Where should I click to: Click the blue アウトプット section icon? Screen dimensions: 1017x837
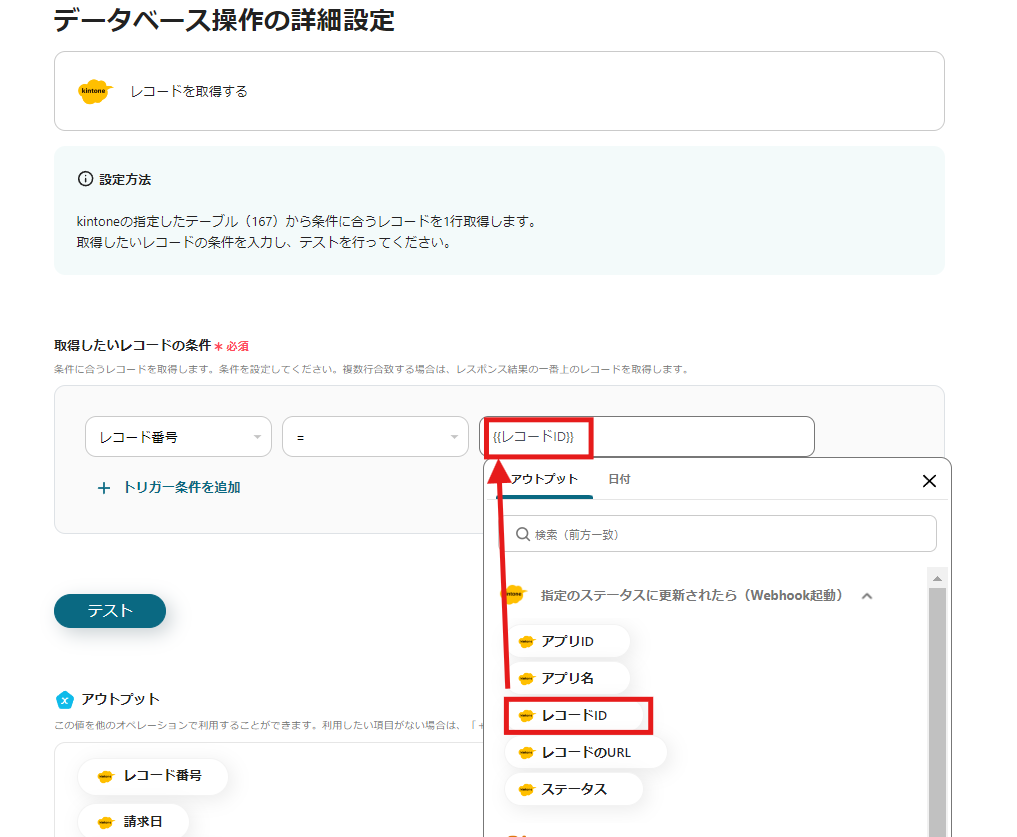pos(65,699)
